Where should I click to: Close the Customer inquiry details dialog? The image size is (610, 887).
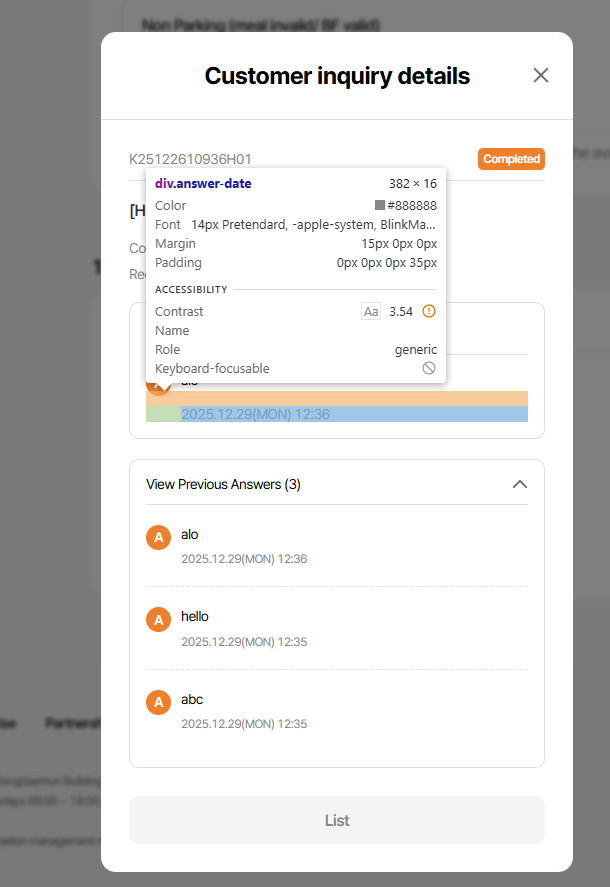(541, 75)
